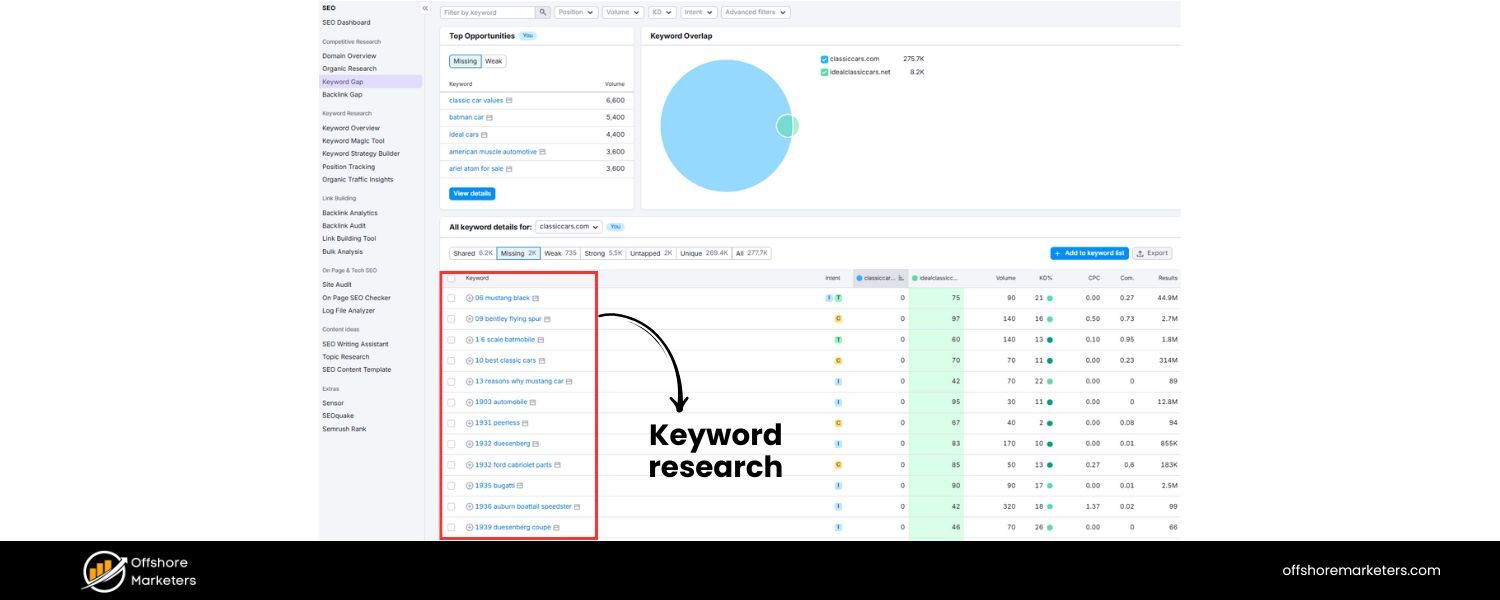This screenshot has height=600, width=1500.
Task: Open the classiccars.com domain selector dropdown
Action: click(570, 226)
